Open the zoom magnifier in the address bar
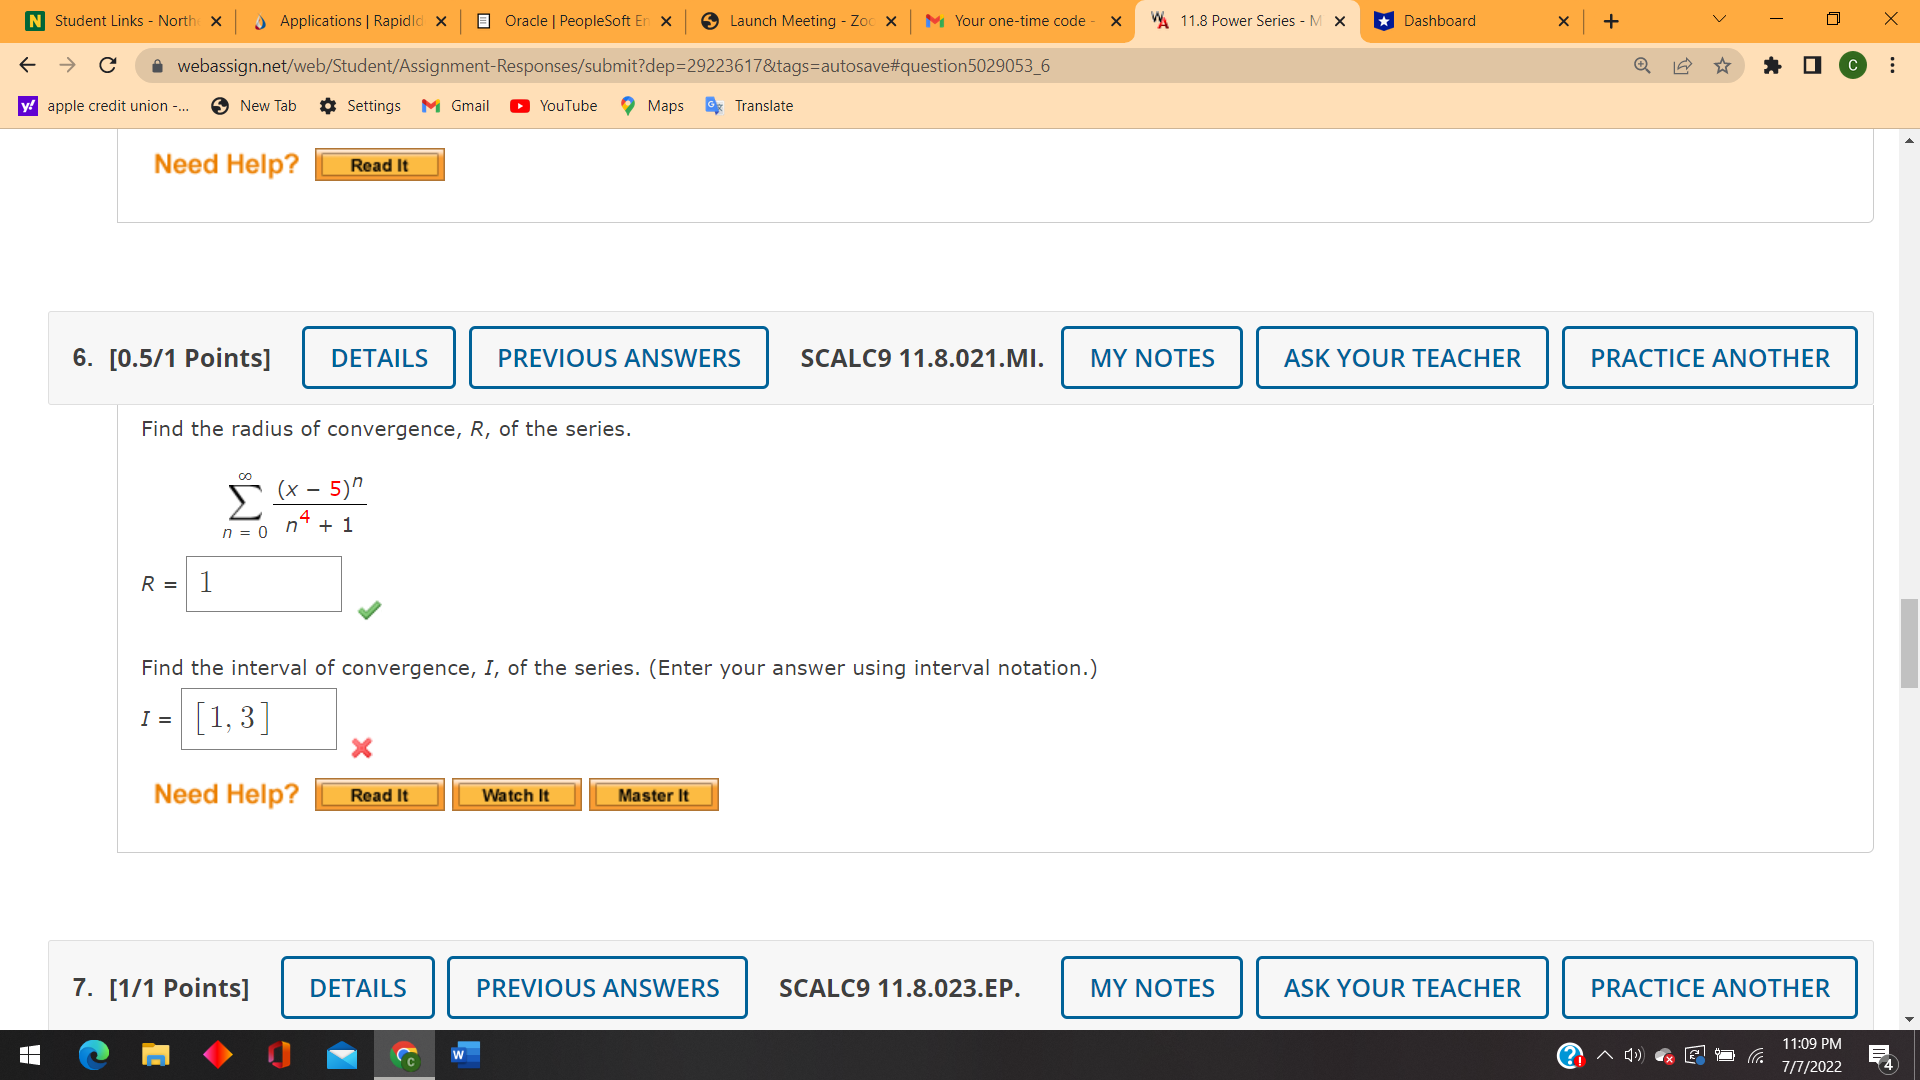Viewport: 1920px width, 1080px height. [x=1642, y=65]
